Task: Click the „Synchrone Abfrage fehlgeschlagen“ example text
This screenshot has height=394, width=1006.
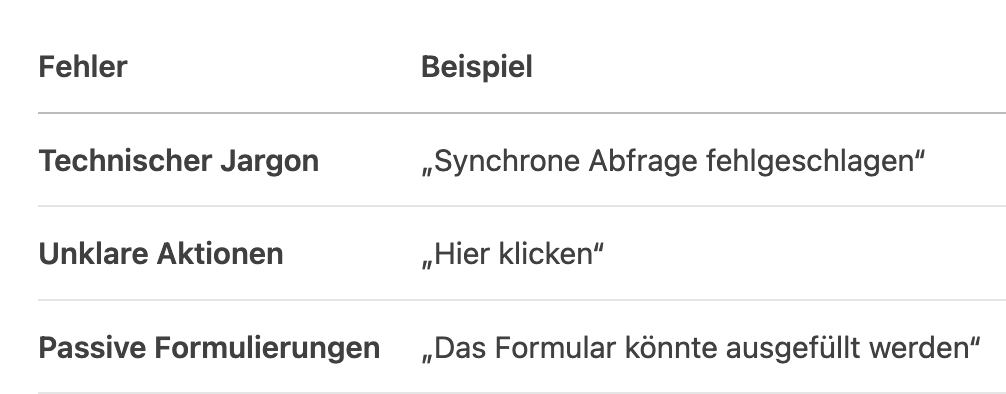Action: [x=673, y=161]
